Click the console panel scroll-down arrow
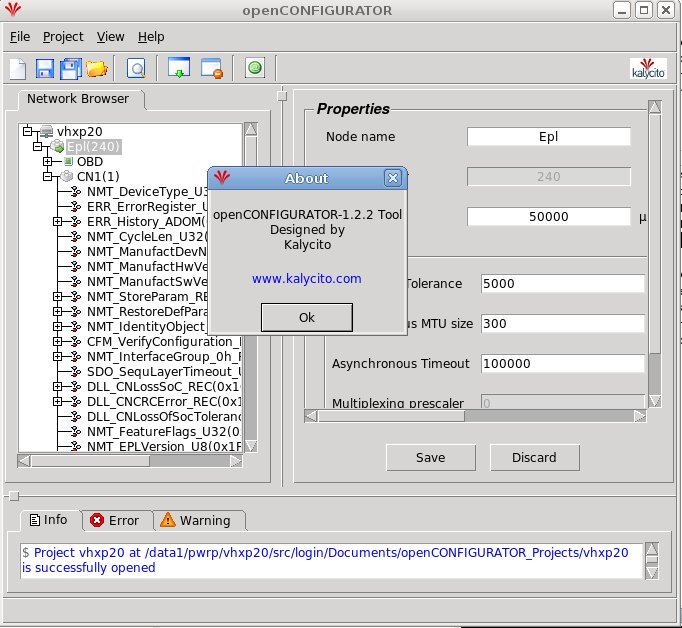 [652, 573]
